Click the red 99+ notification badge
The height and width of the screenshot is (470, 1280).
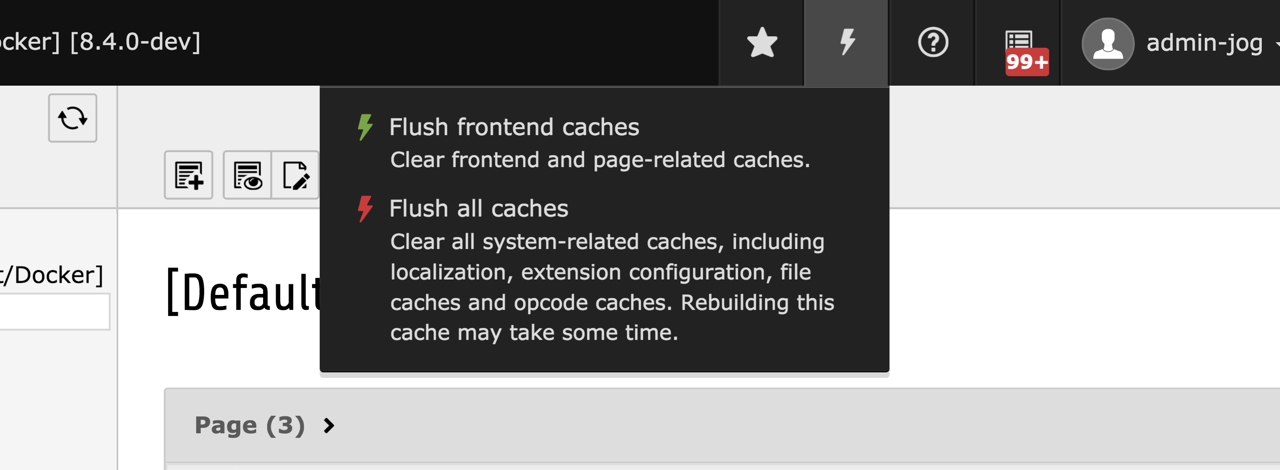coord(1027,62)
